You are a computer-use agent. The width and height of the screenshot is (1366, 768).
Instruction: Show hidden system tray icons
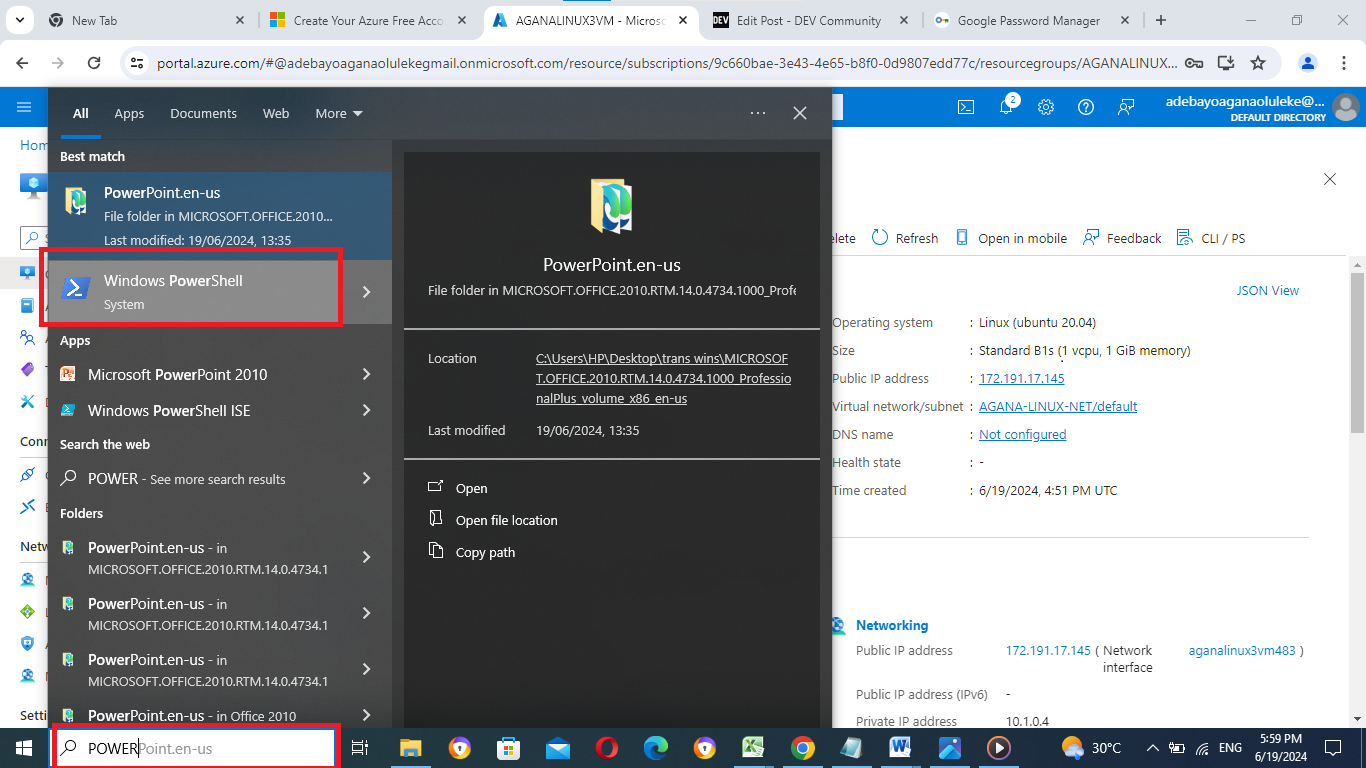pyautogui.click(x=1153, y=747)
